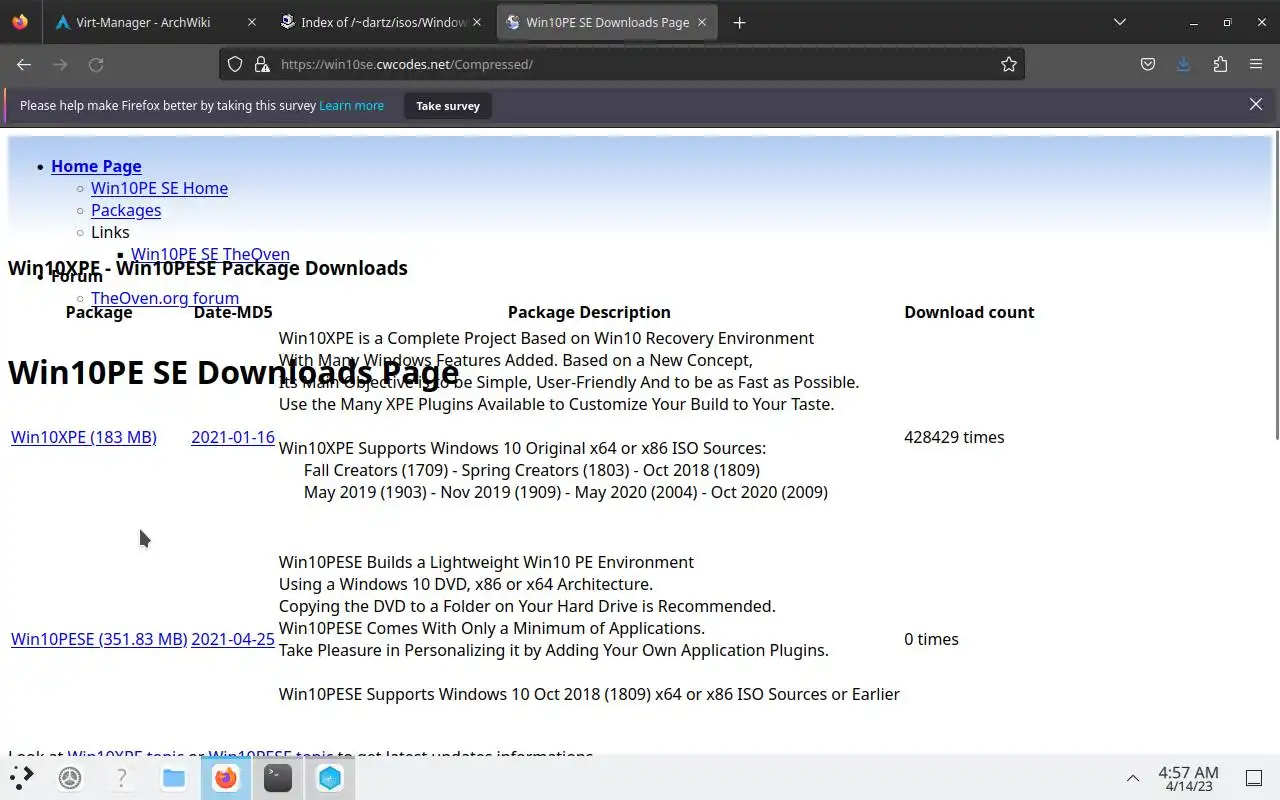
Task: Open the Firefox hamburger menu
Action: [1256, 64]
